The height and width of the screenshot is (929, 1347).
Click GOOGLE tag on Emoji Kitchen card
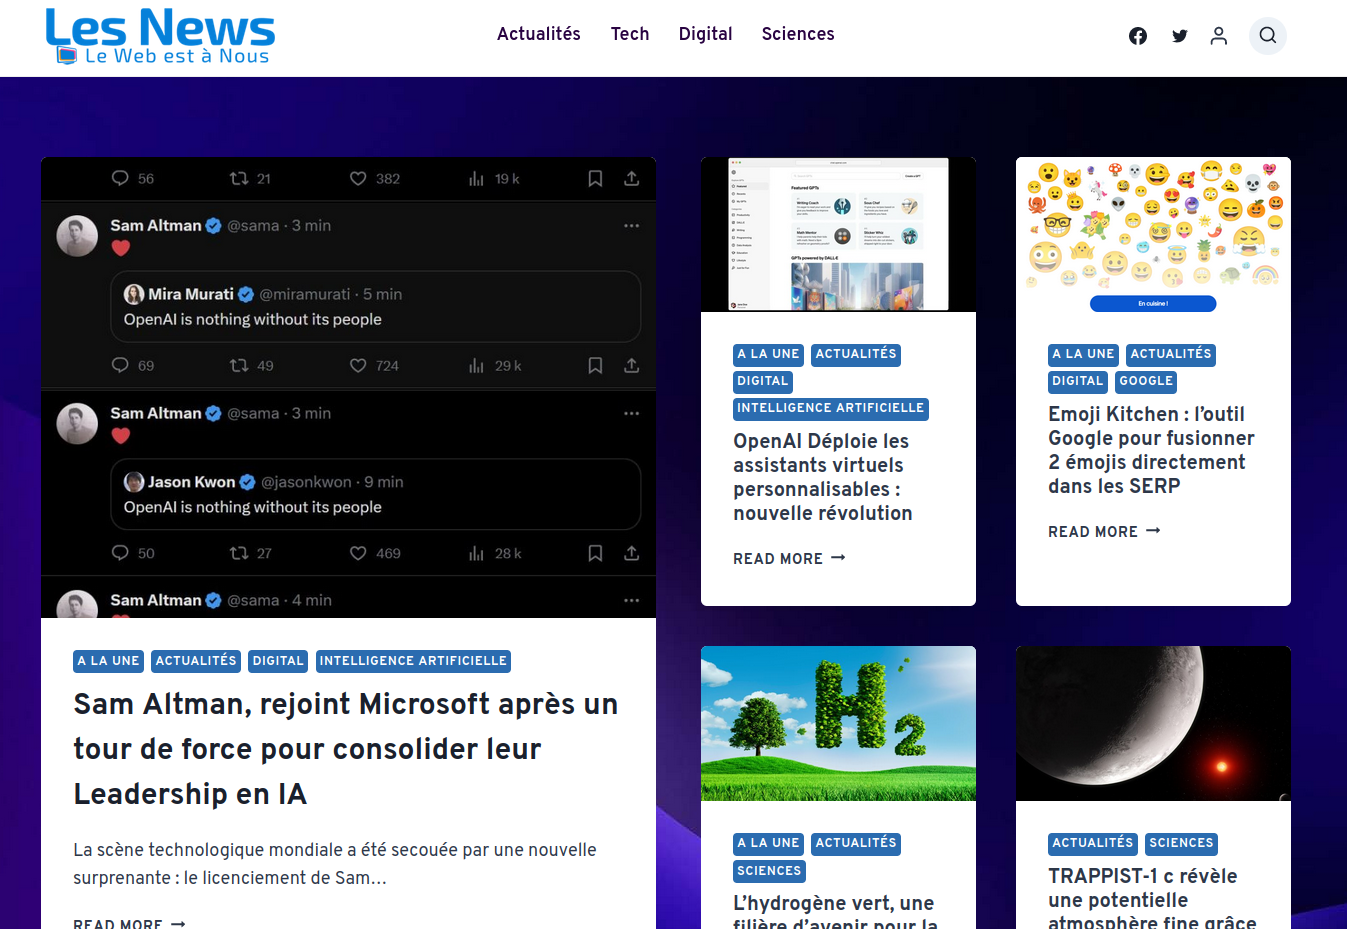(1146, 381)
